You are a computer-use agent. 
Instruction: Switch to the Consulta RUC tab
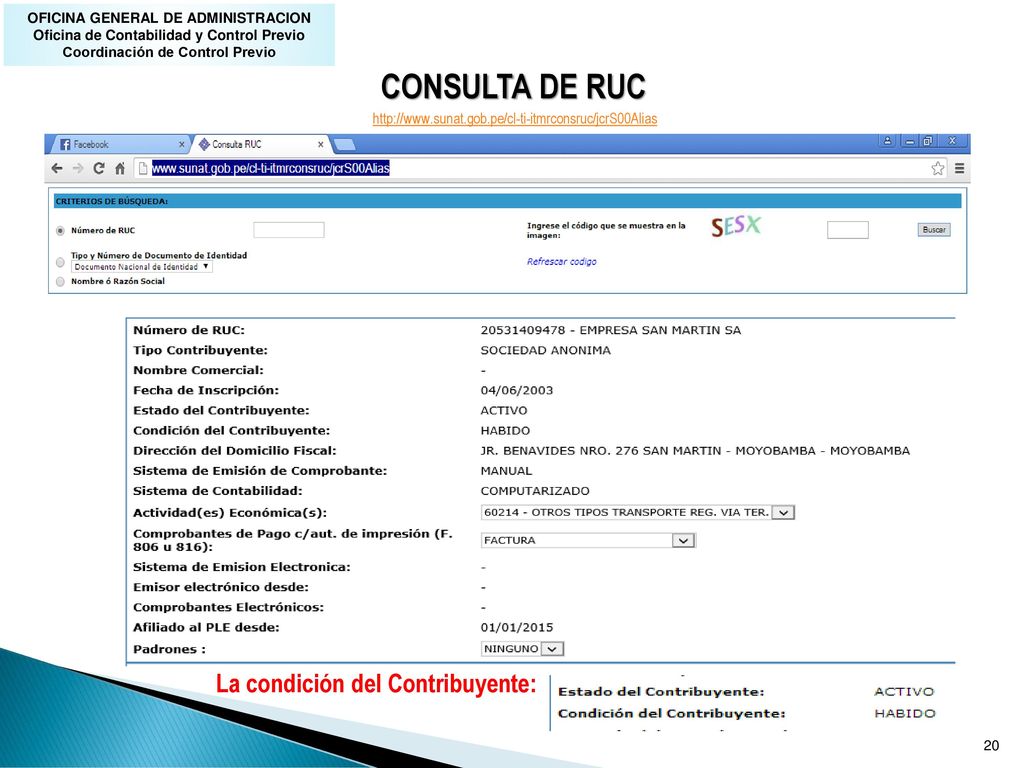(260, 144)
